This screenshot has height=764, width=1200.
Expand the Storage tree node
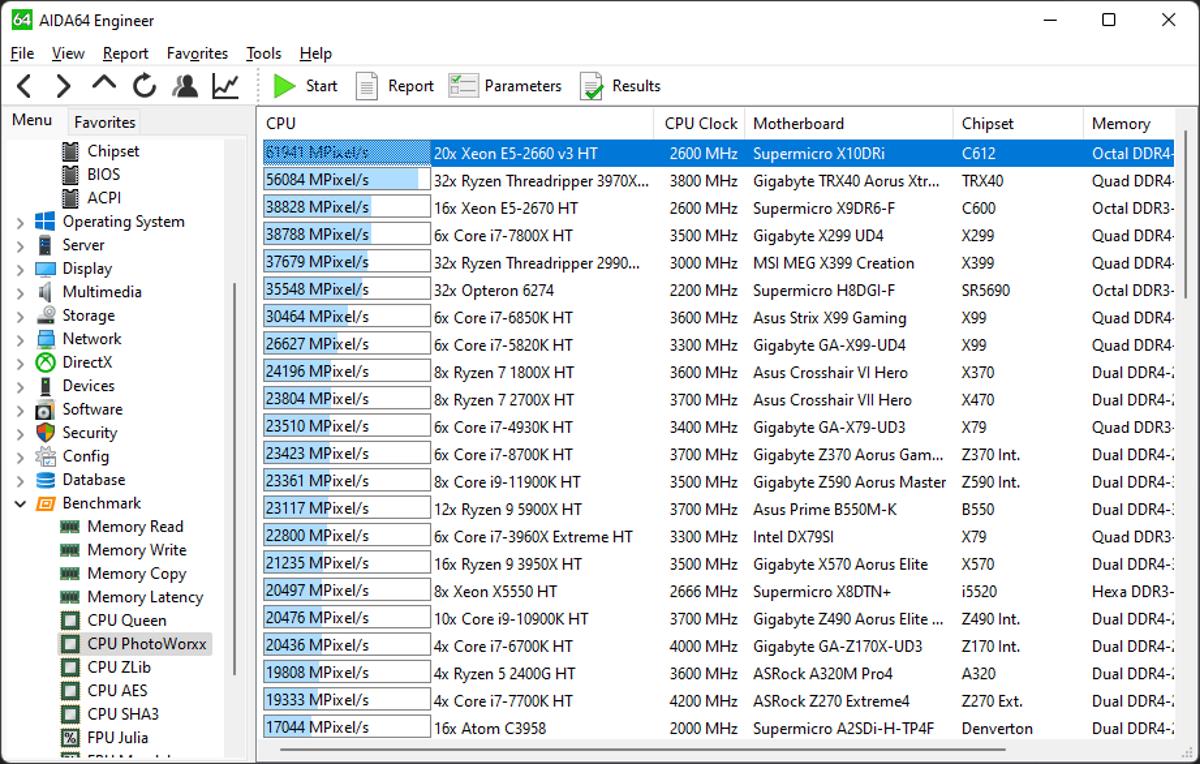20,316
